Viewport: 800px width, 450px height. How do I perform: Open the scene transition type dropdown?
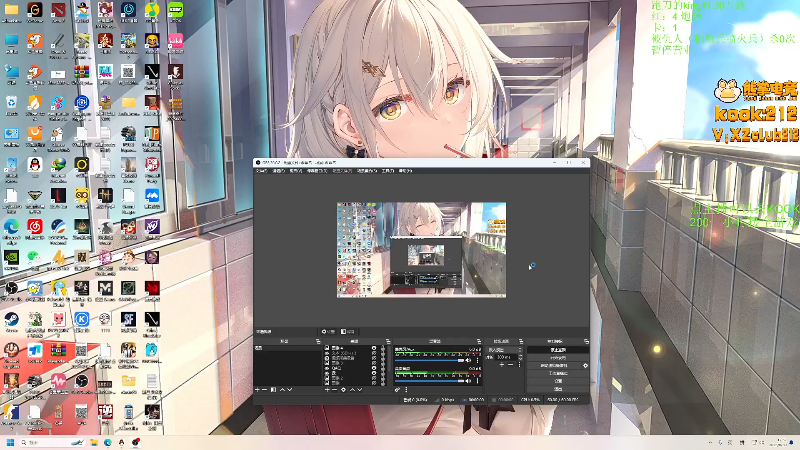[x=505, y=349]
